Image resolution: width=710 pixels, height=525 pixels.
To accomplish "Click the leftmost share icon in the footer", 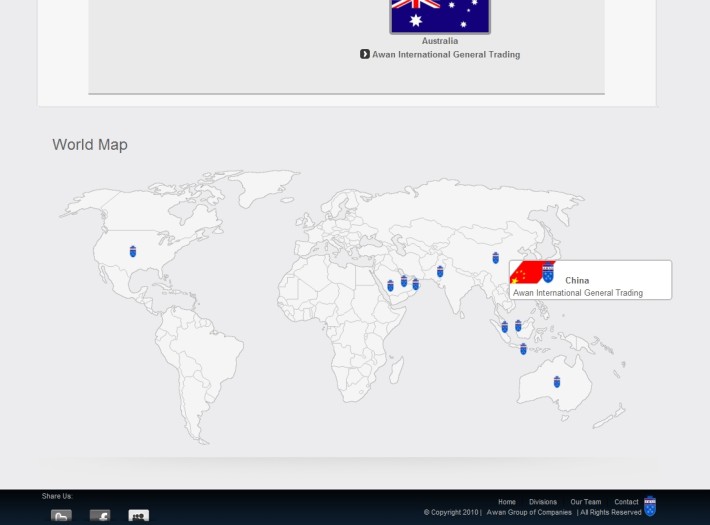I will [x=61, y=516].
